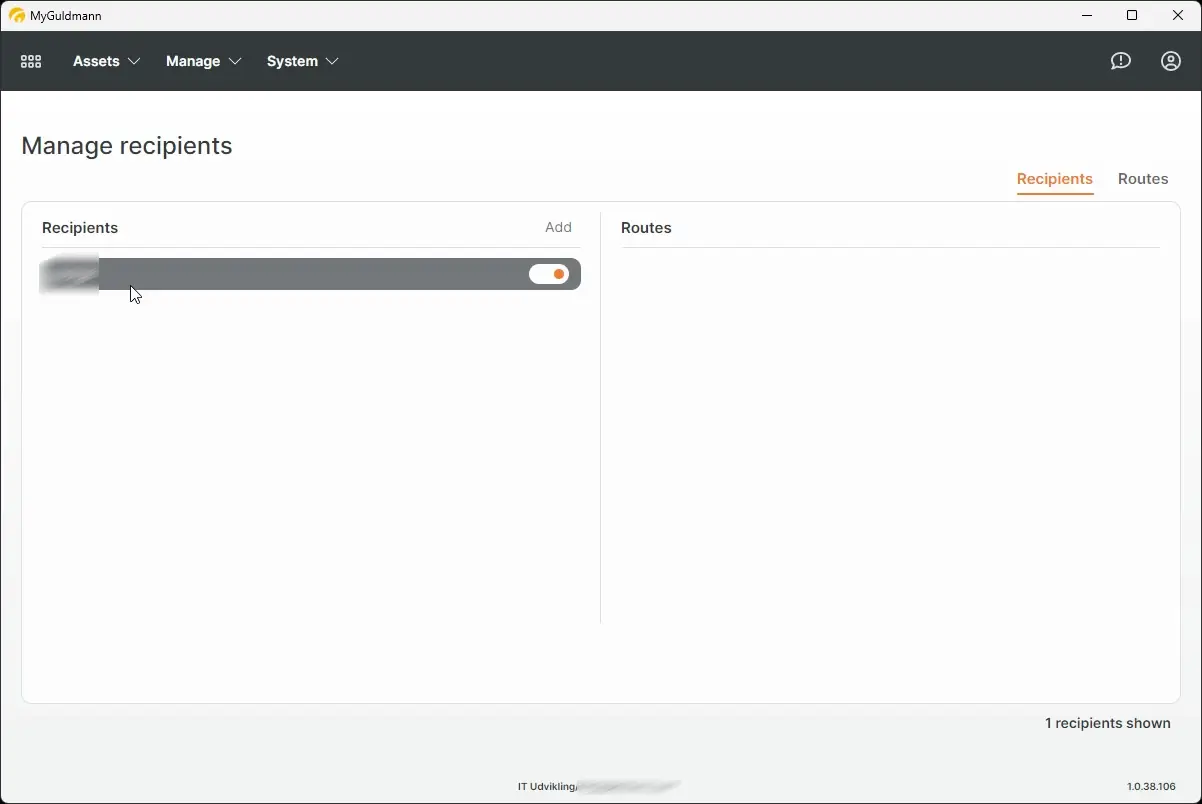
Task: Click the Add link to create a recipient
Action: [558, 227]
